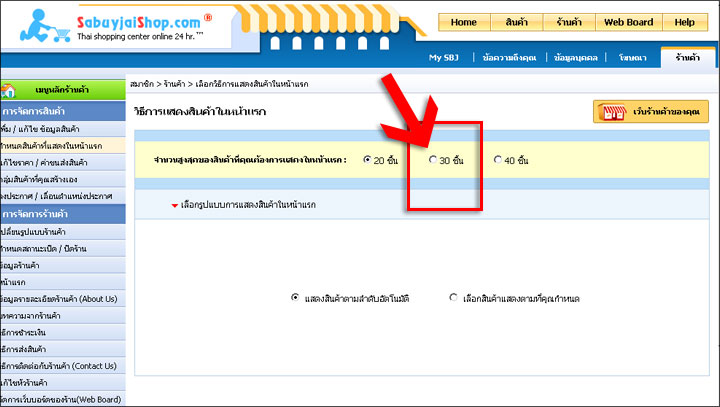The image size is (720, 407).
Task: Open Web Board in the top navigation
Action: point(629,22)
